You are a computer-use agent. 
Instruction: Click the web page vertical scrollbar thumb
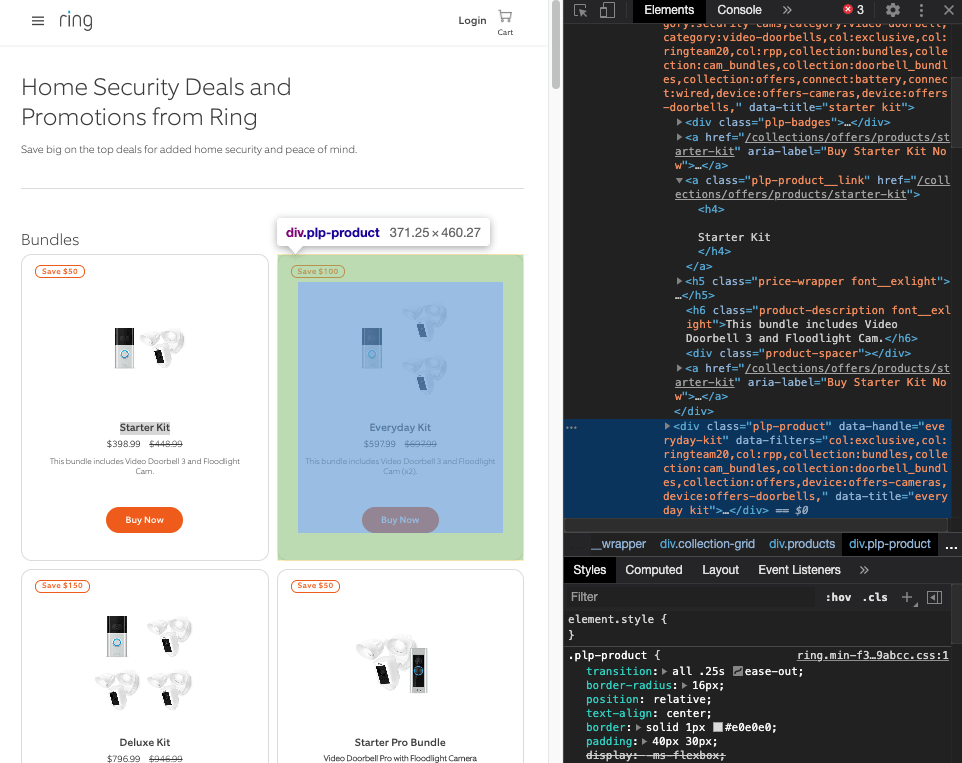coord(556,45)
